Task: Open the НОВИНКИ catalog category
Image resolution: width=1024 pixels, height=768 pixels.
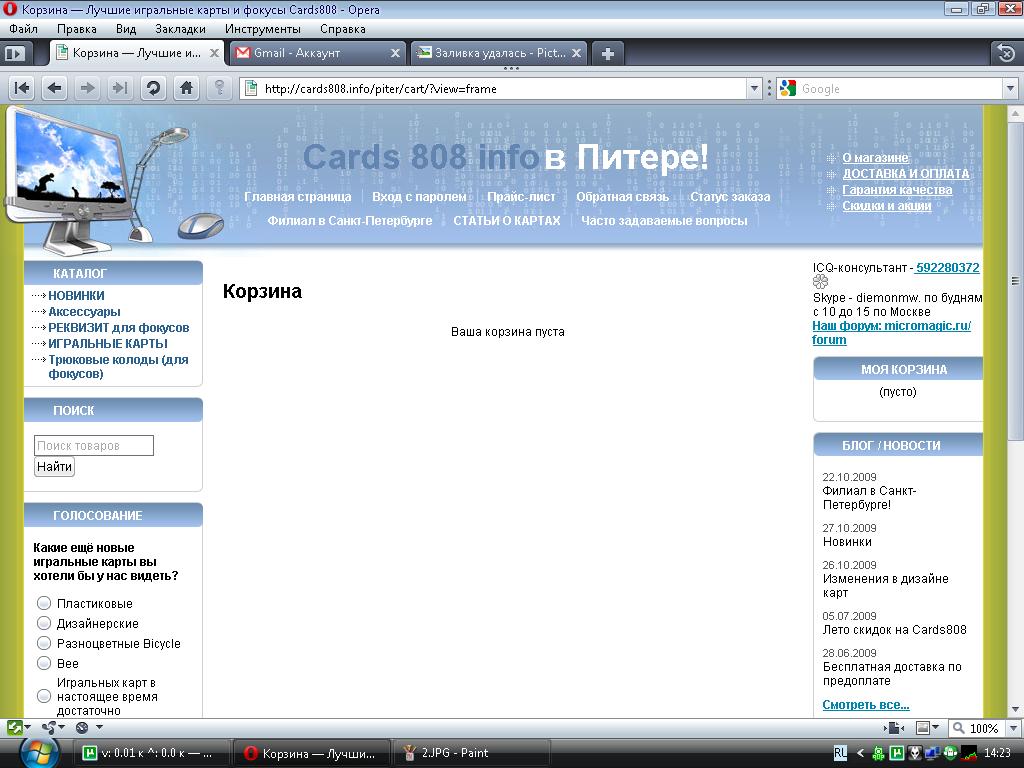Action: coord(76,296)
